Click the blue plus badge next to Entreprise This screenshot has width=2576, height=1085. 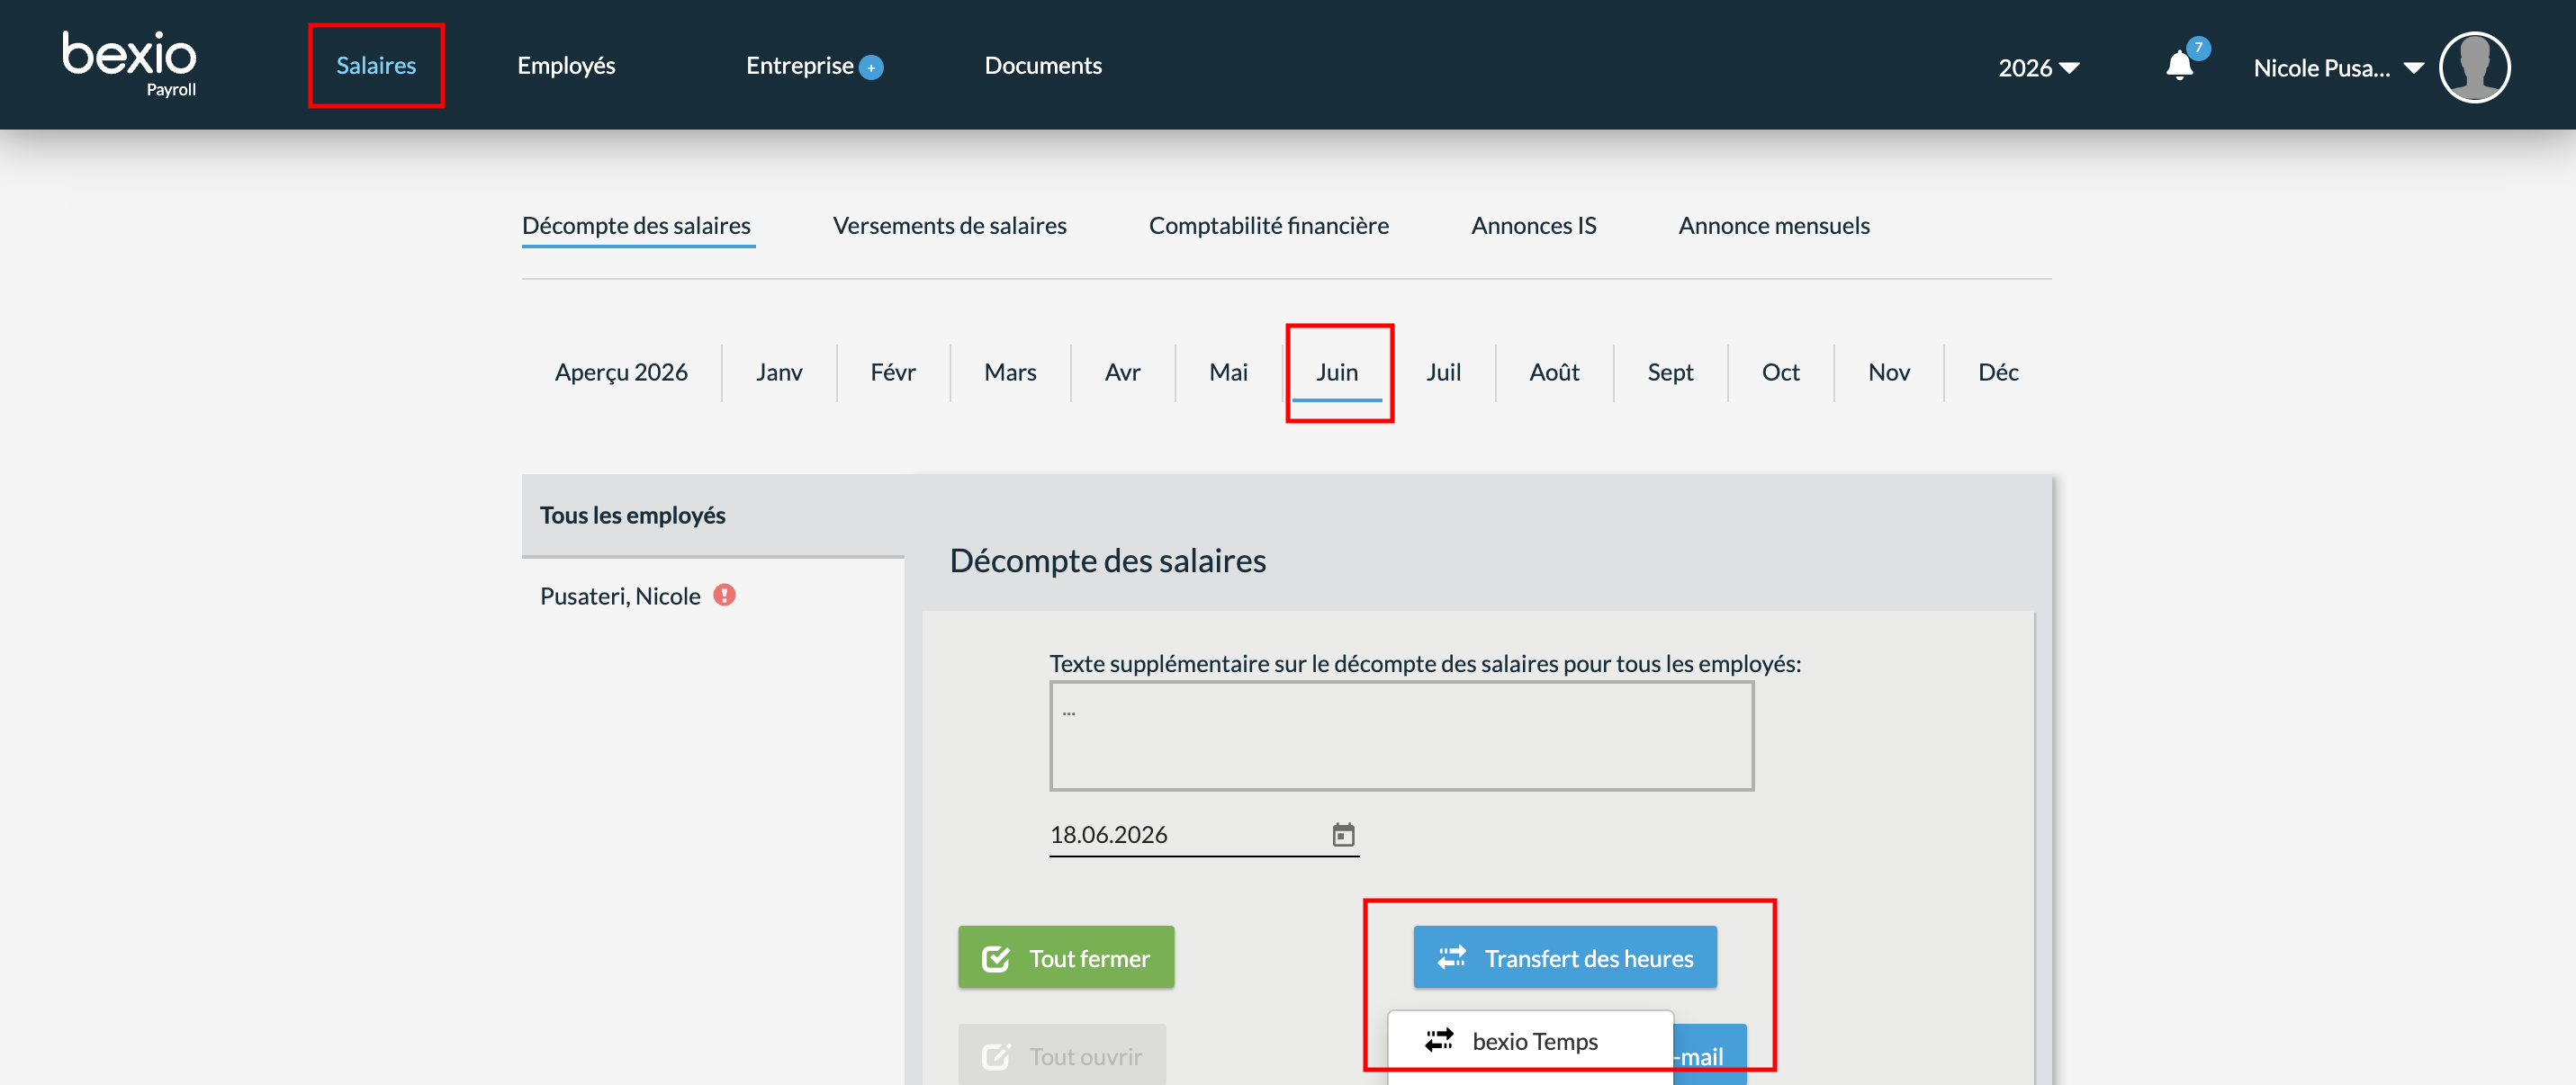pyautogui.click(x=871, y=68)
